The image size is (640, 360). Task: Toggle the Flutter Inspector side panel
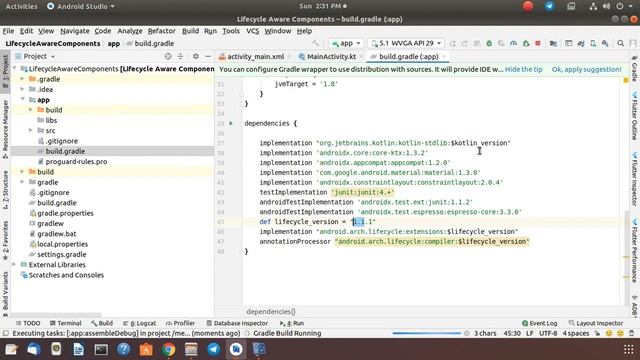[x=635, y=178]
